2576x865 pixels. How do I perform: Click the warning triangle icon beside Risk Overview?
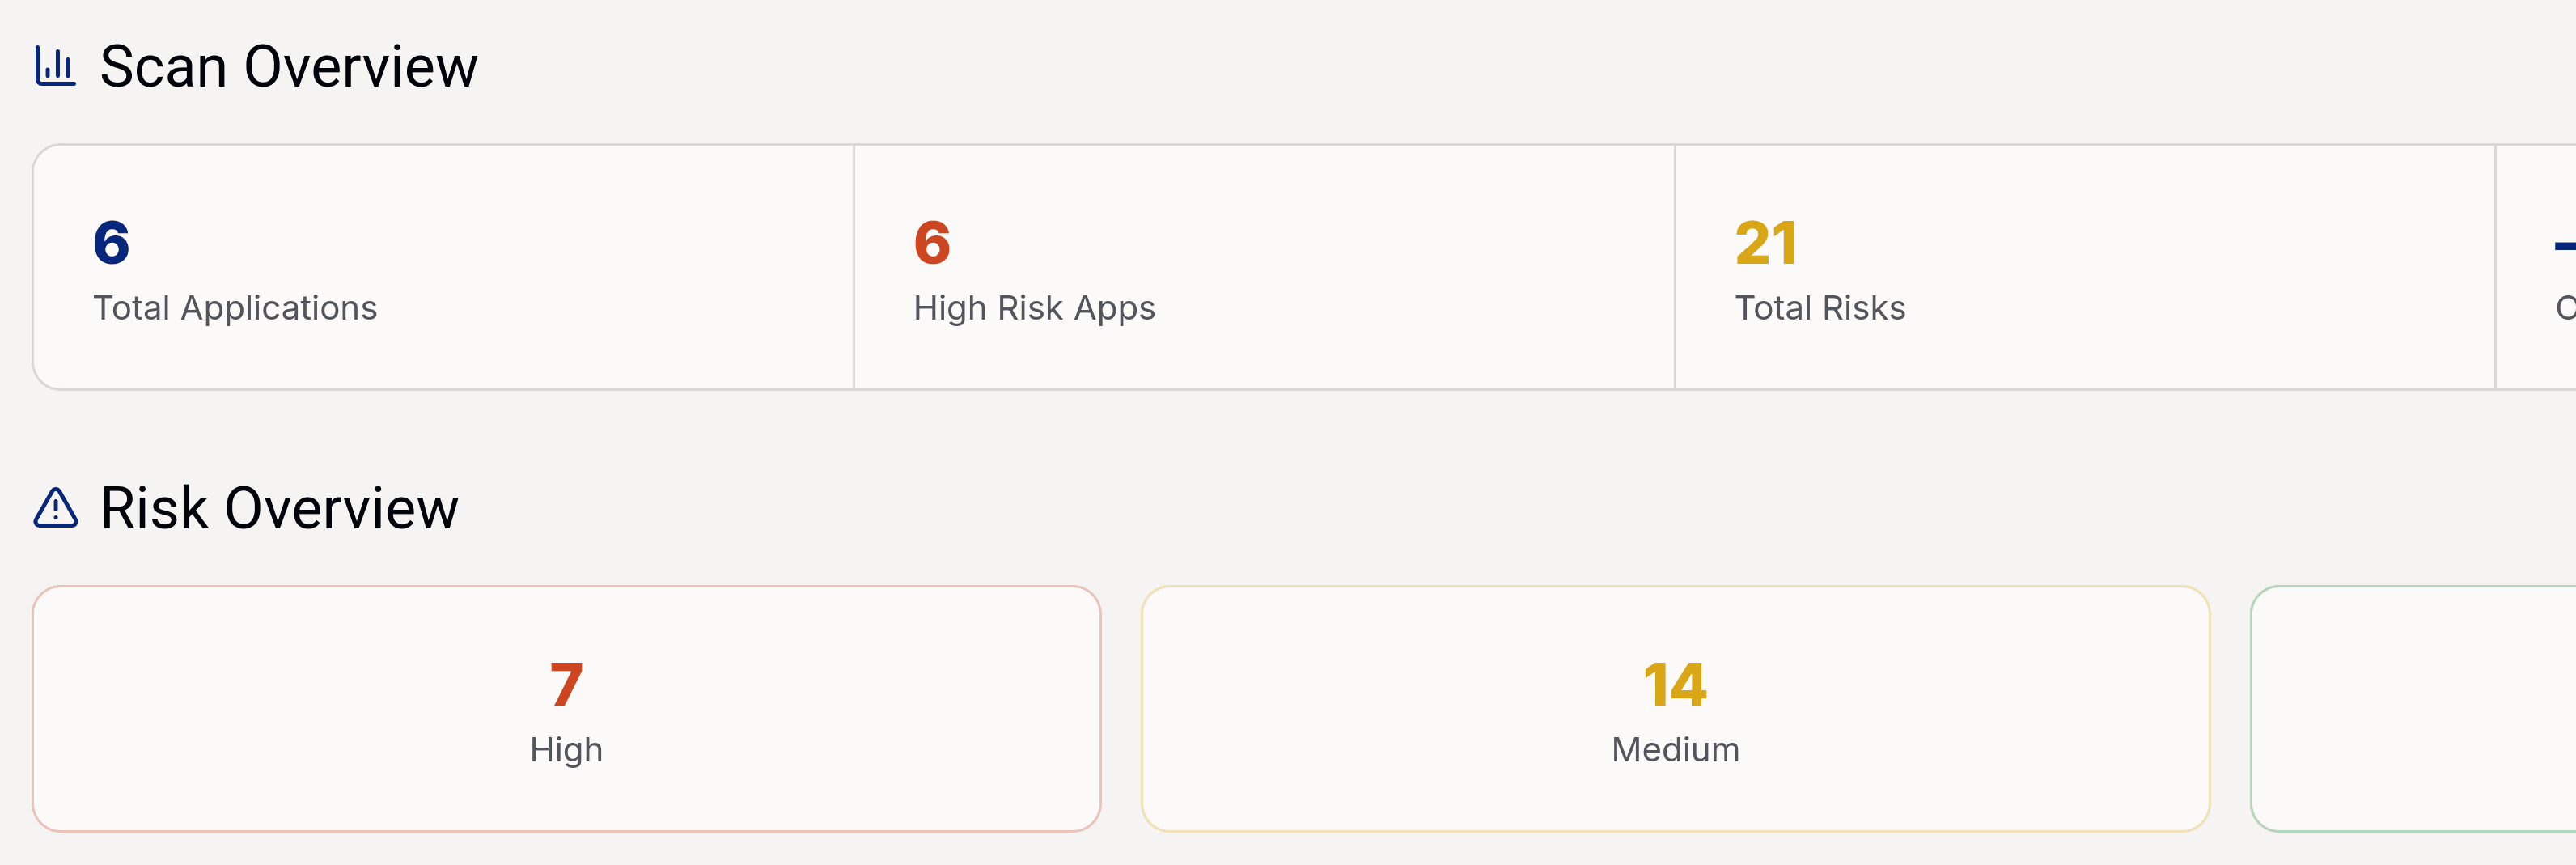click(56, 508)
